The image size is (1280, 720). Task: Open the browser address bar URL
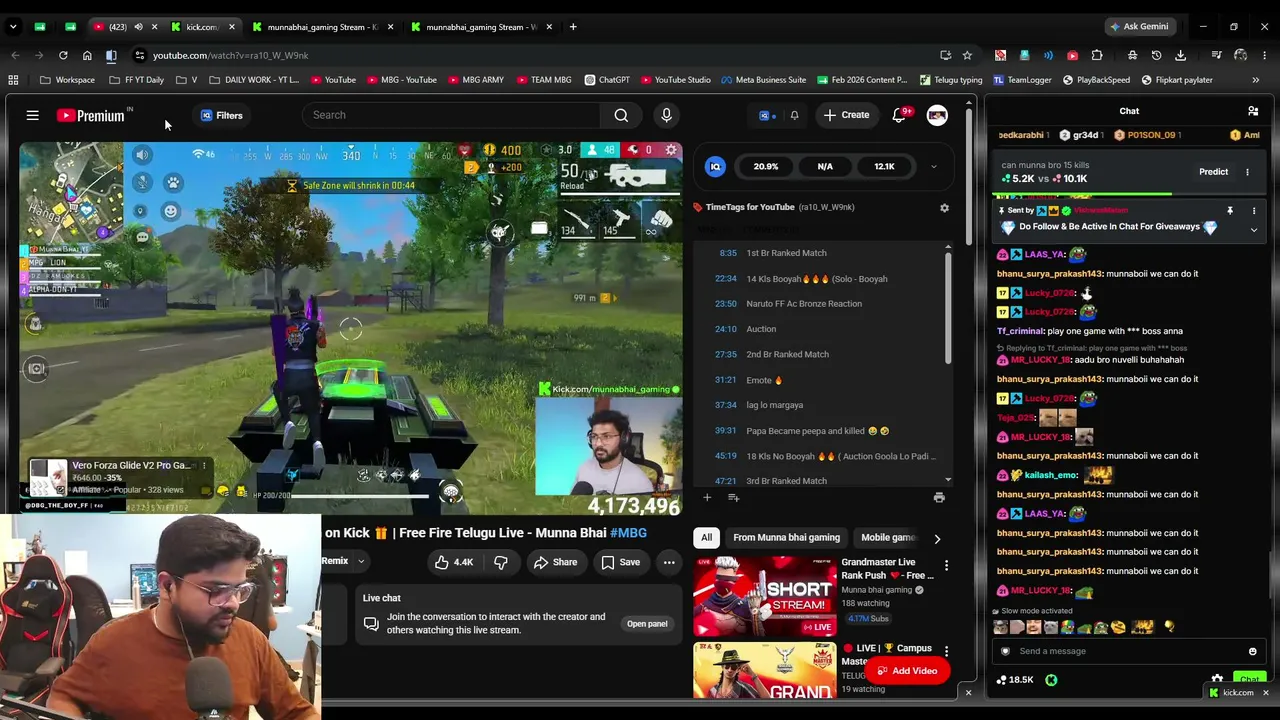(x=231, y=55)
